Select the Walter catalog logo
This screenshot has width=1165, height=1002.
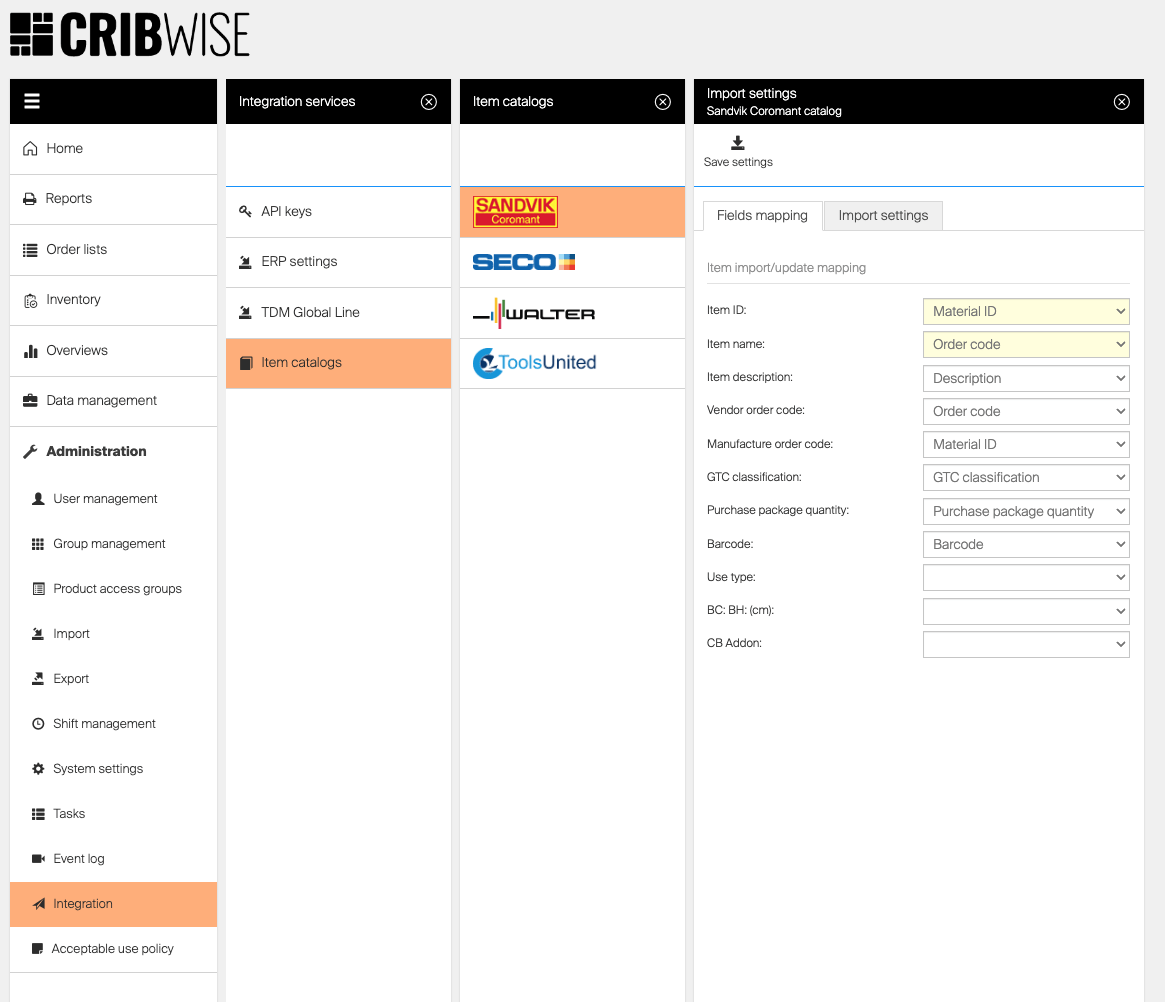[x=534, y=313]
